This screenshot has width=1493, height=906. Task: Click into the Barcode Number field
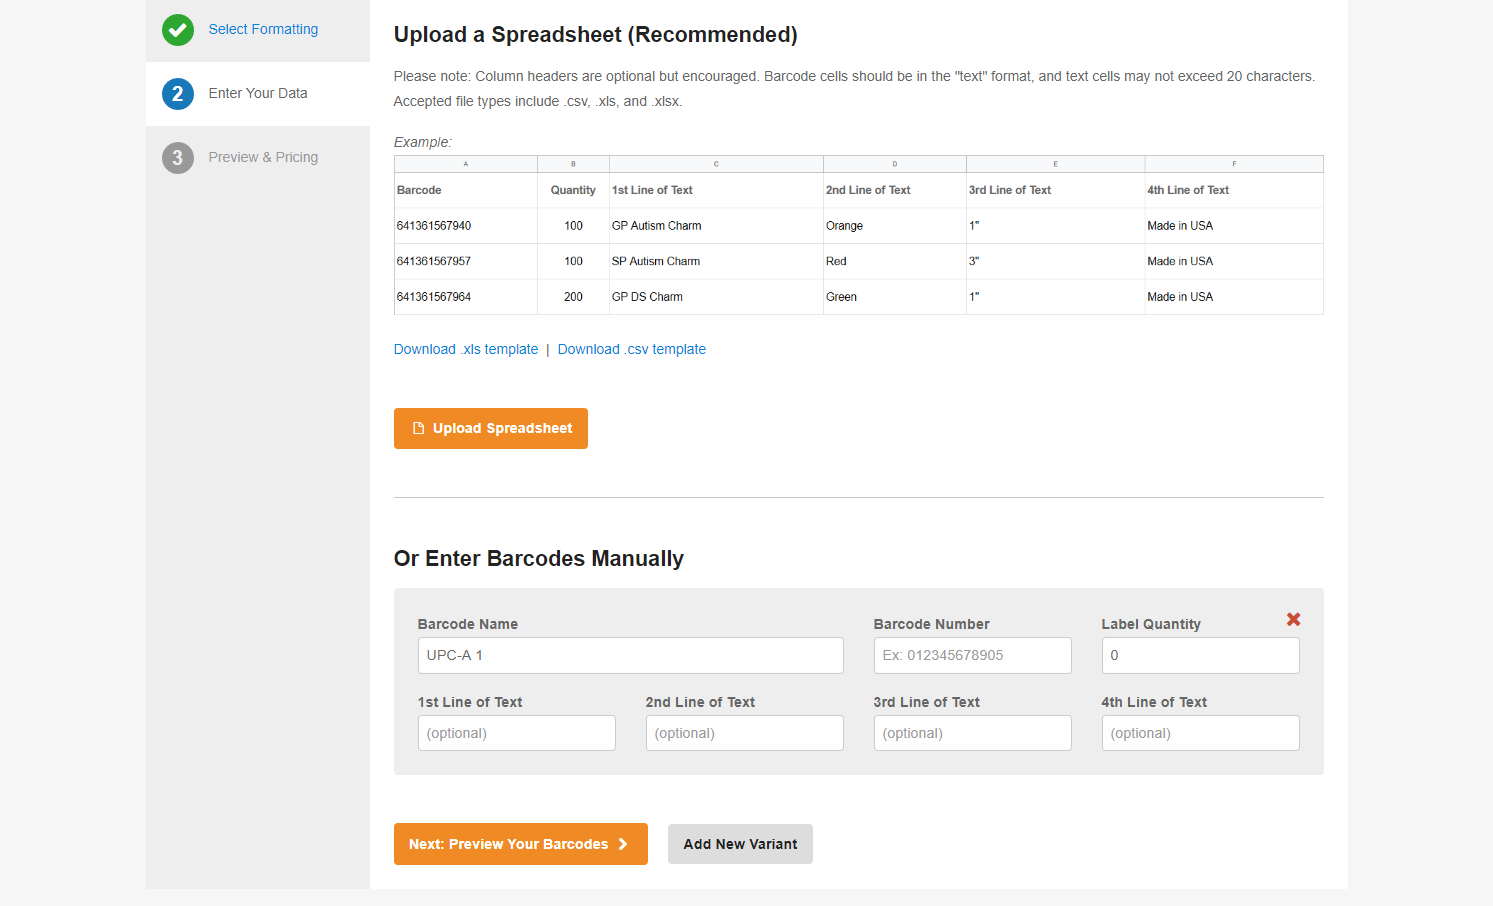972,656
